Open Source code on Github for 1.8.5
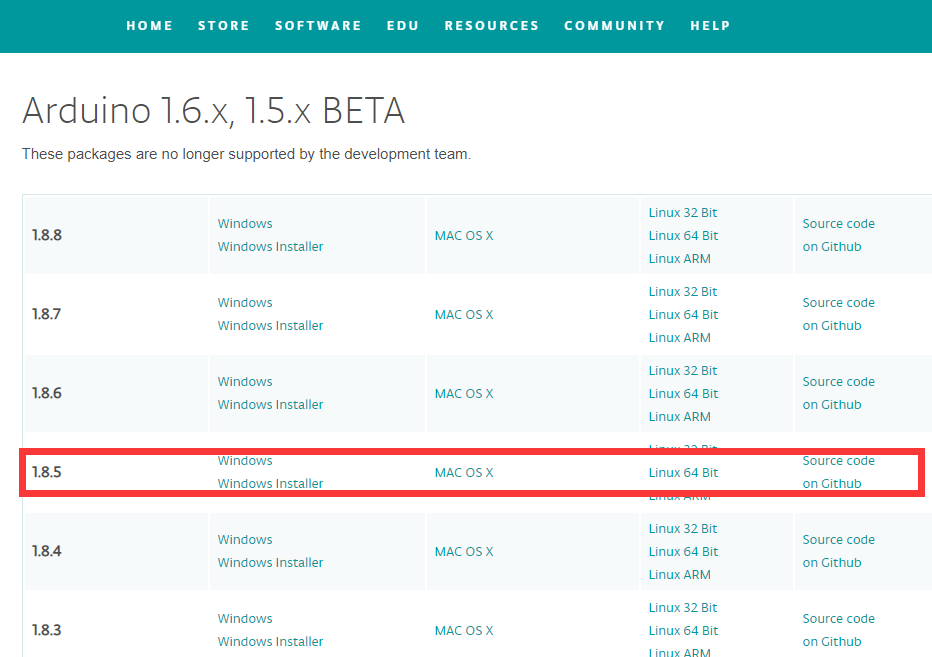Image resolution: width=932 pixels, height=657 pixels. tap(838, 472)
